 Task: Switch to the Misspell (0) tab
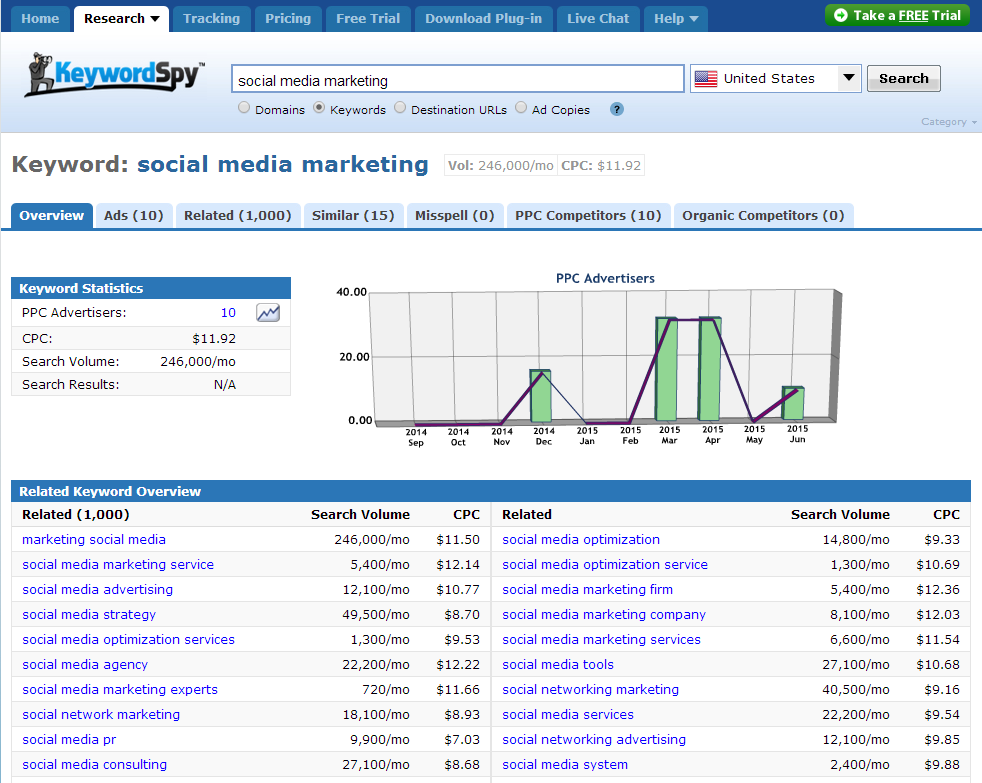click(455, 216)
